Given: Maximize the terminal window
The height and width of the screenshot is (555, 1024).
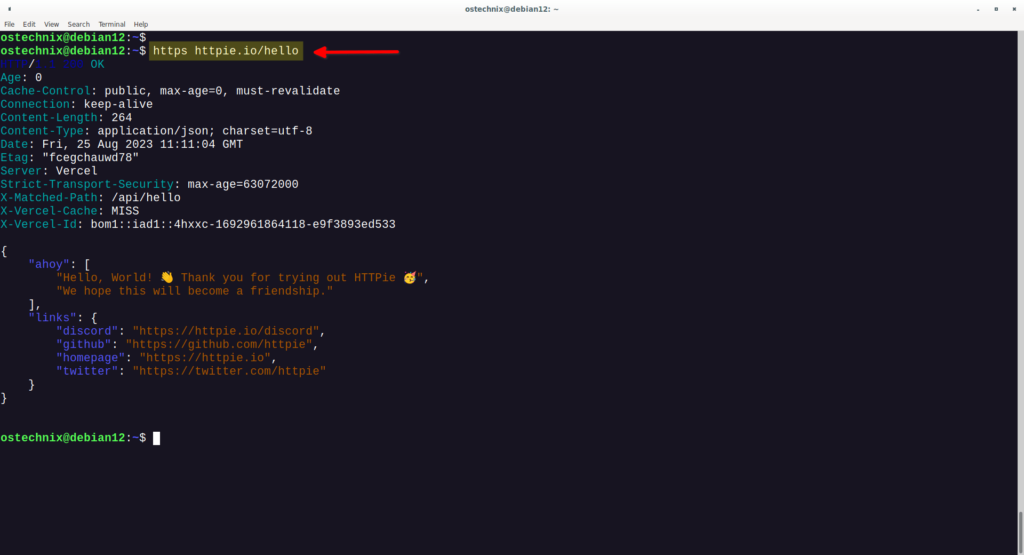Looking at the screenshot, I should point(996,9).
